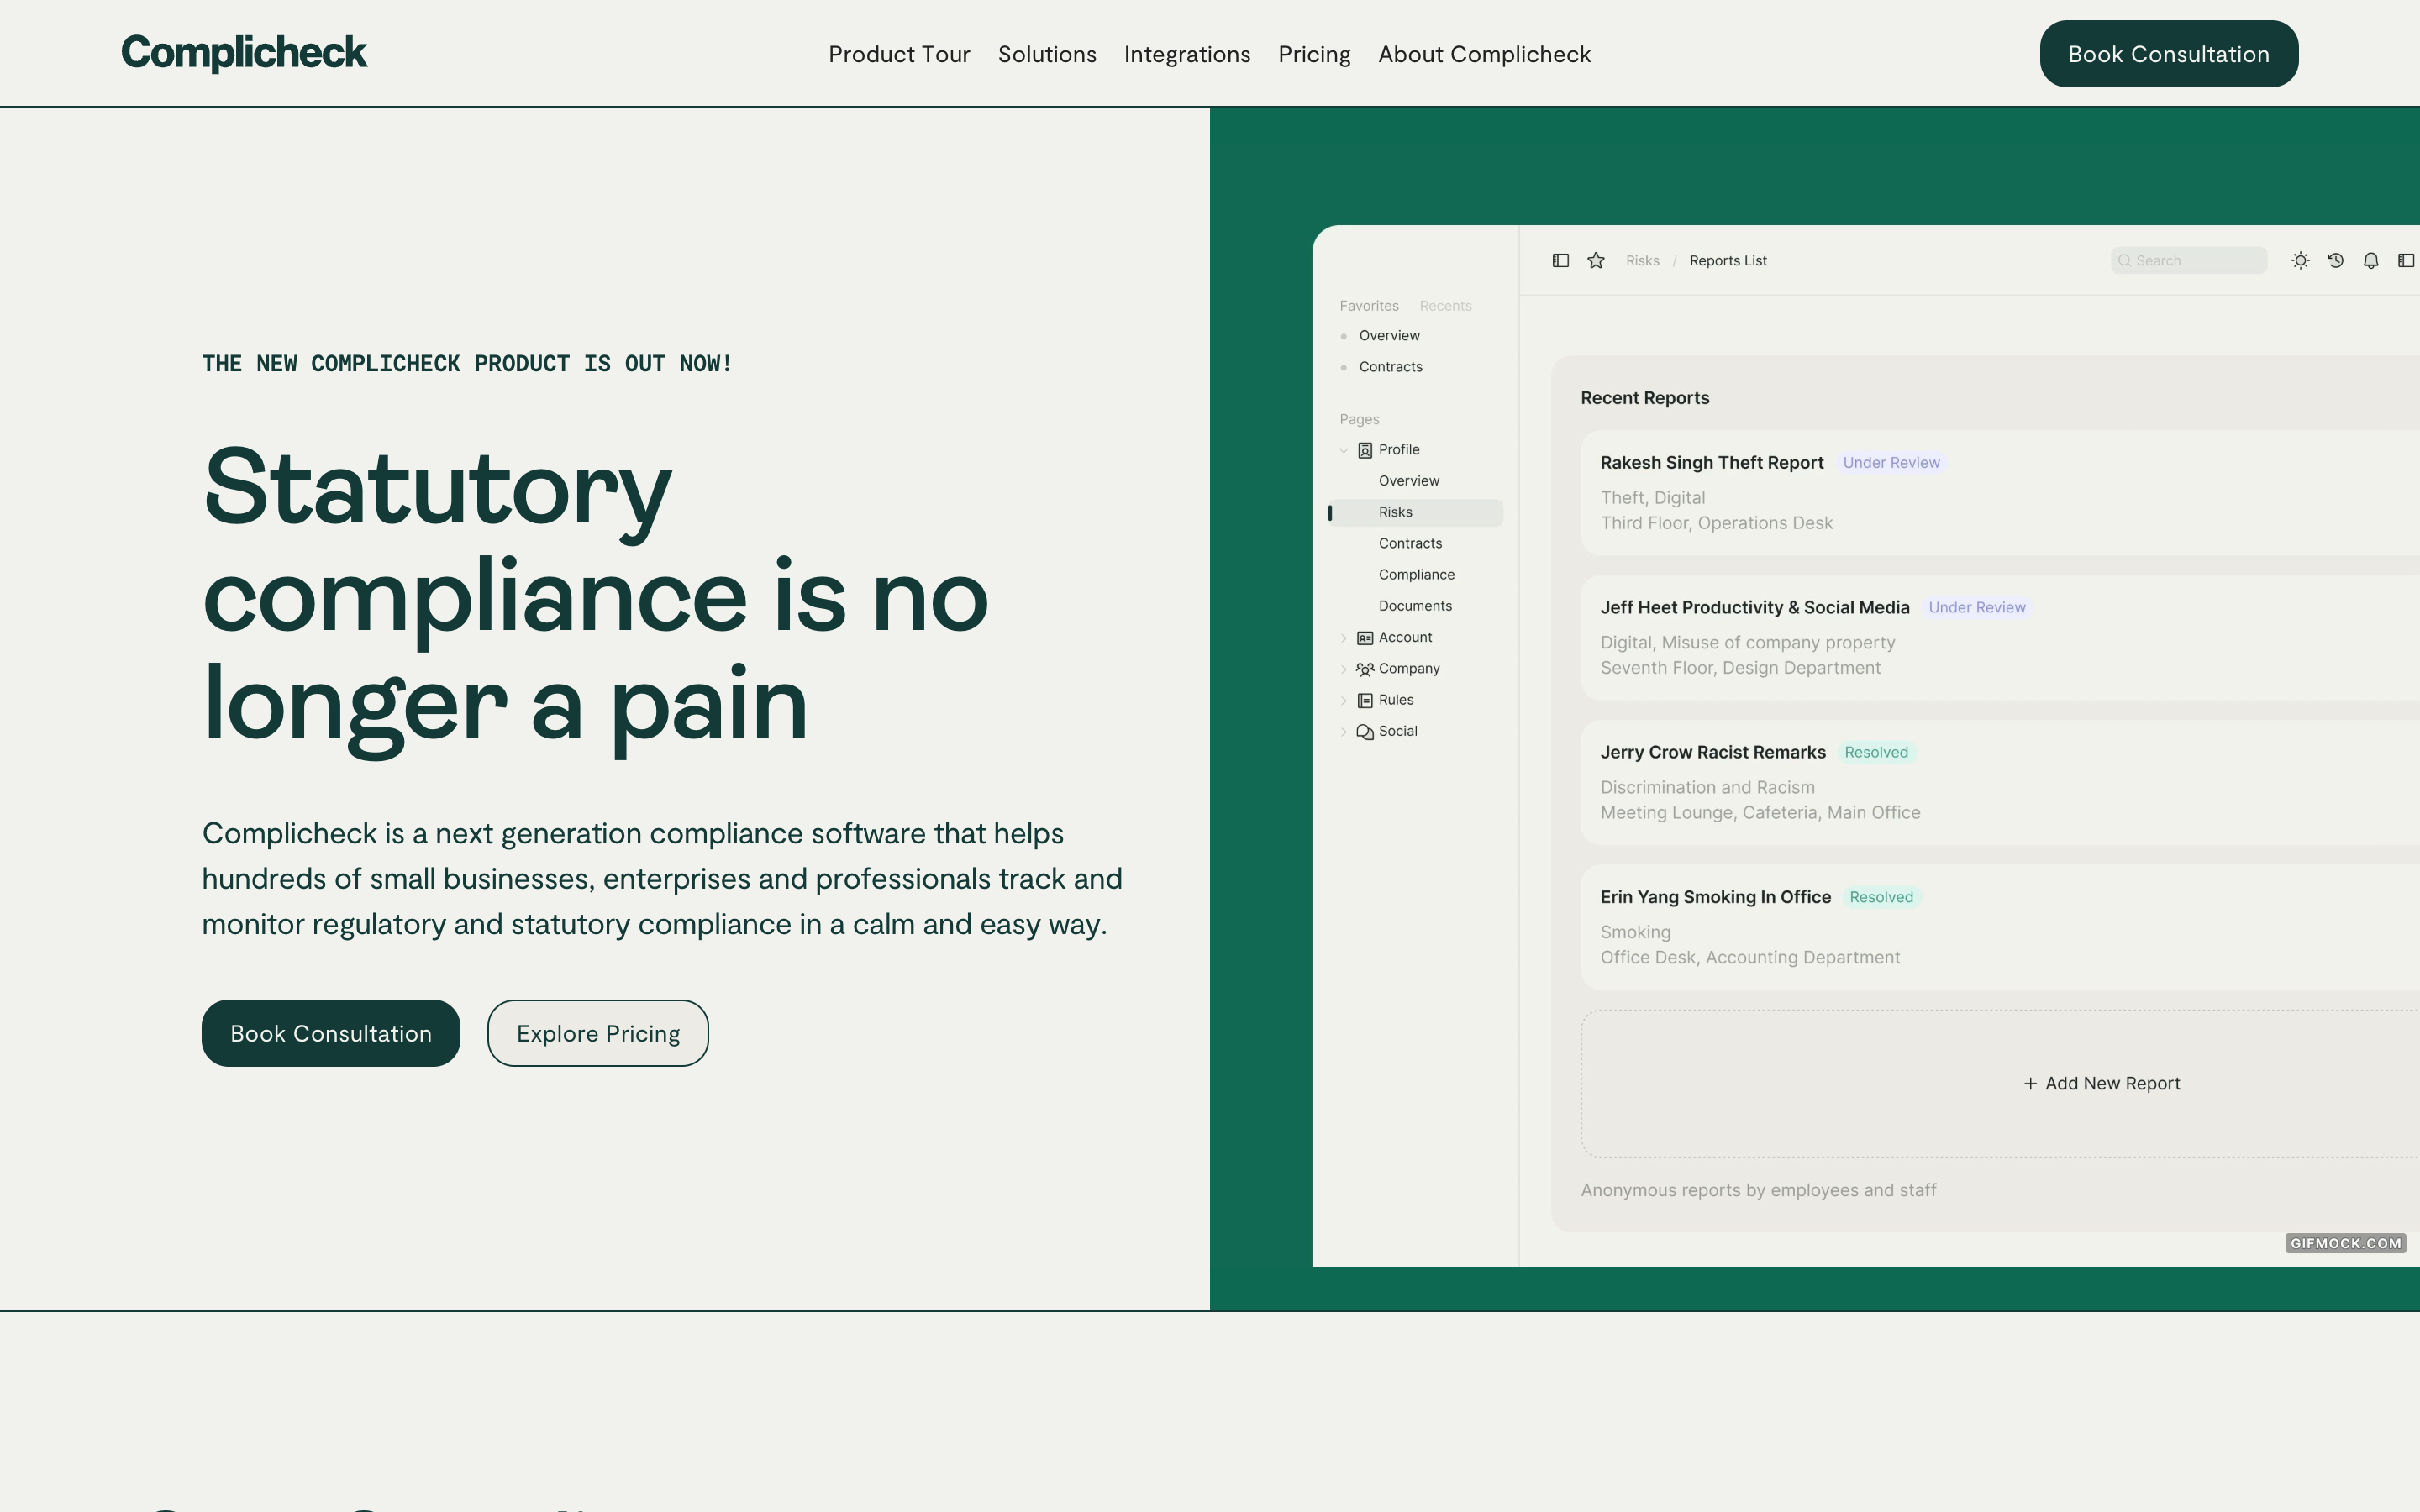Click the Reports List breadcrumb
This screenshot has width=2420, height=1512.
point(1728,261)
